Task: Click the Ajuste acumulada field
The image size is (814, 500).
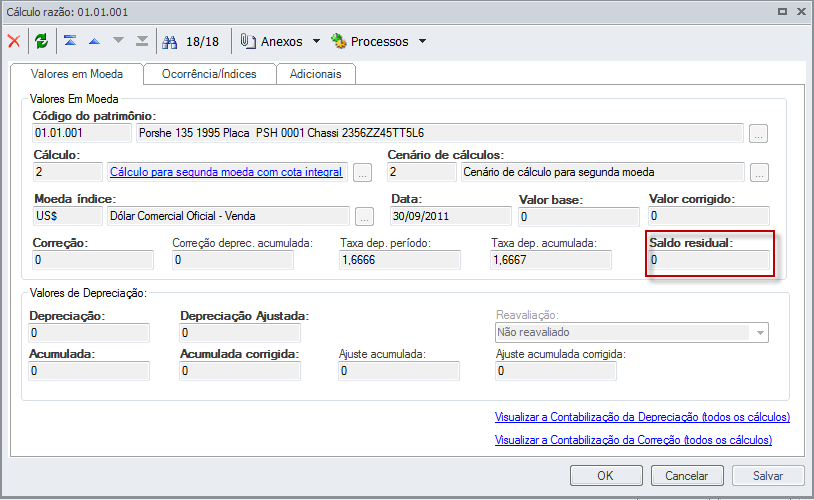Action: pos(399,371)
